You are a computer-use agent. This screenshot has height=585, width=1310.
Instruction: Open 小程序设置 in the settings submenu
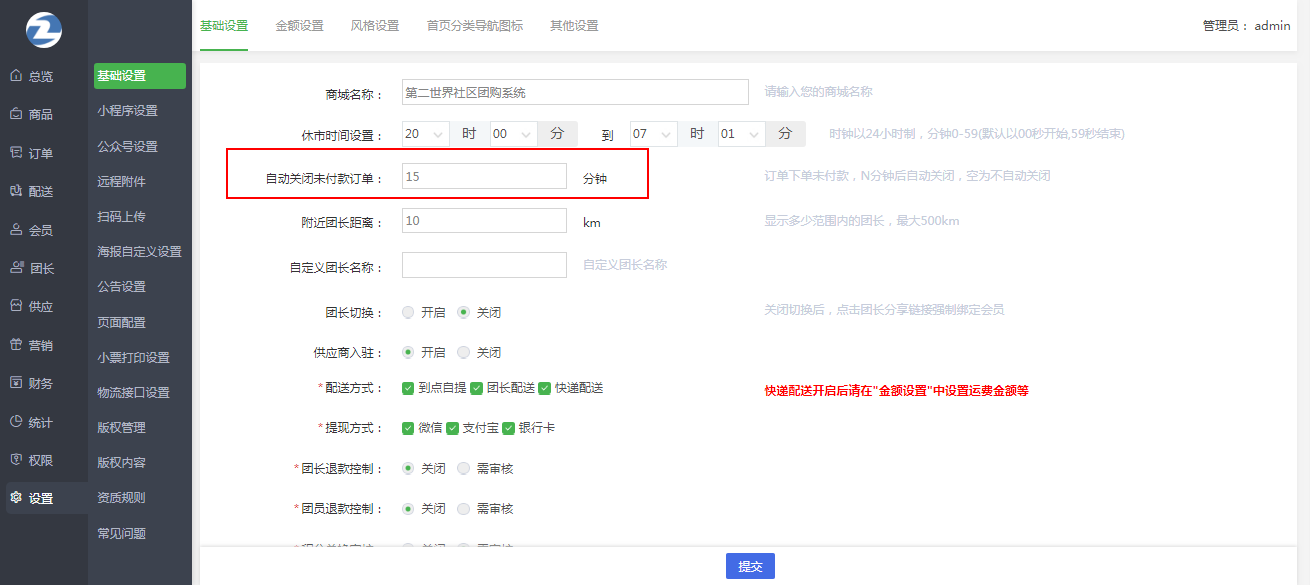(x=128, y=111)
